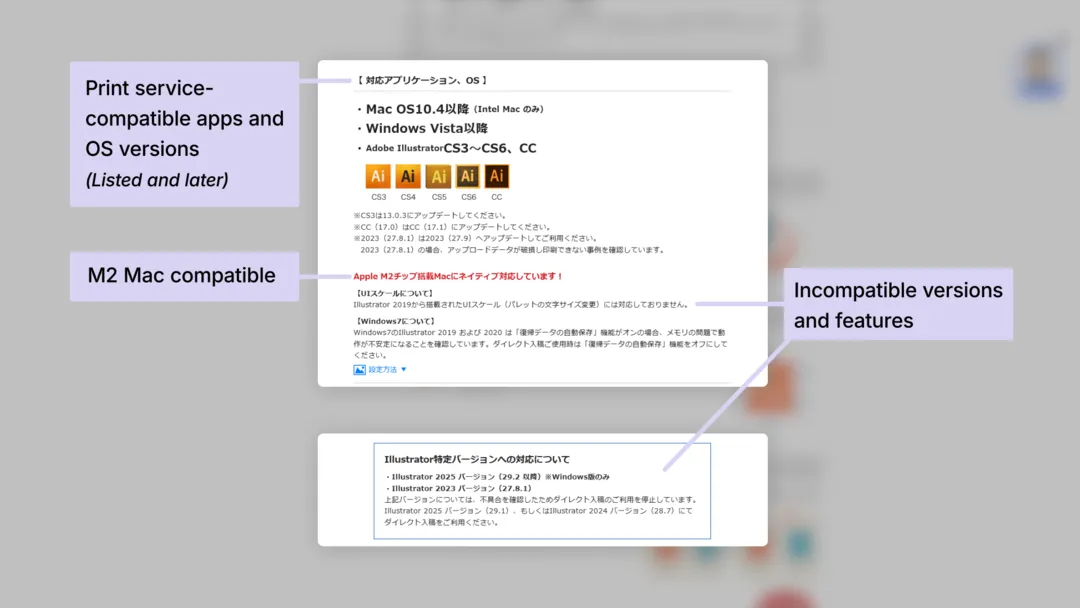
Task: Open the 設定方法 settings link
Action: (x=381, y=369)
